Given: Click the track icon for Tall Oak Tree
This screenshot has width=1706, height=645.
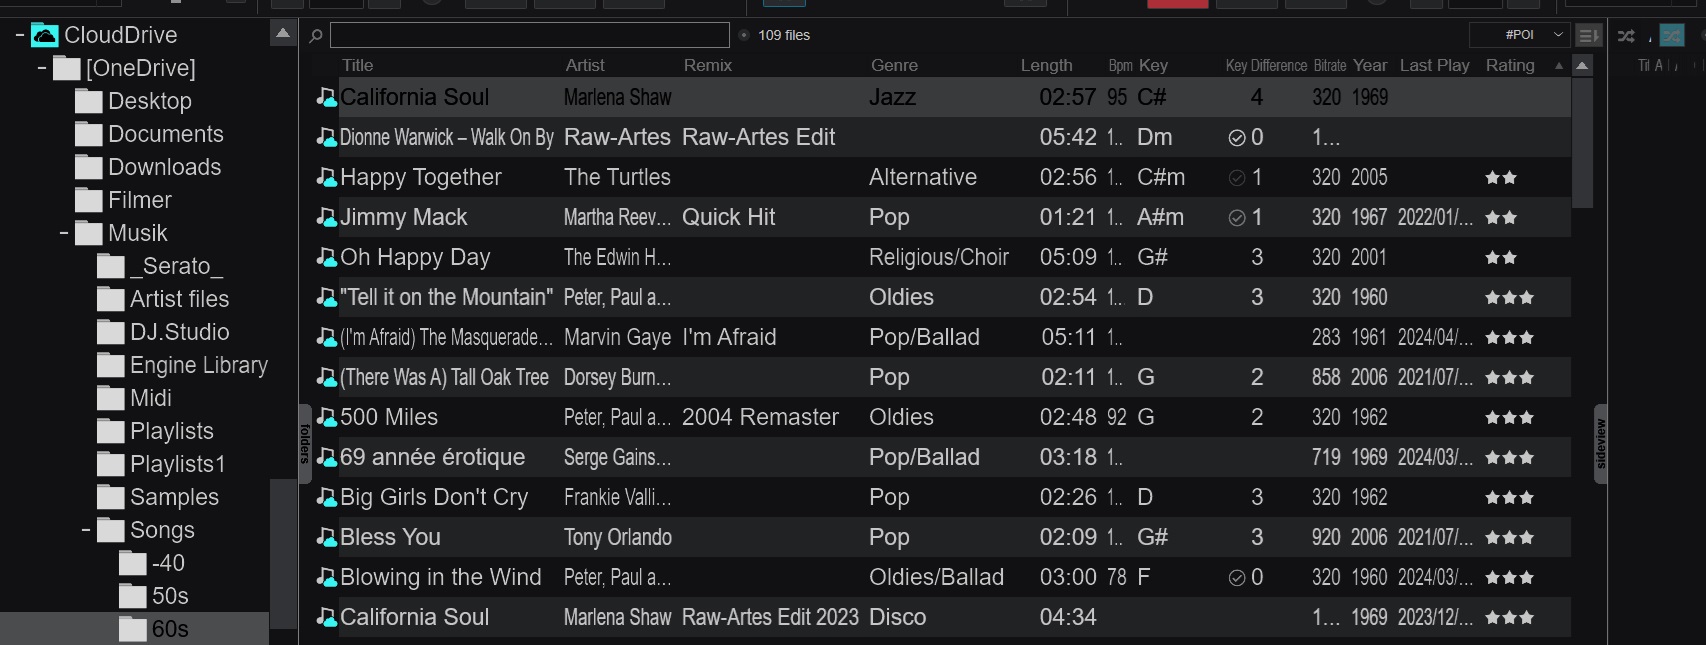Looking at the screenshot, I should tap(326, 377).
